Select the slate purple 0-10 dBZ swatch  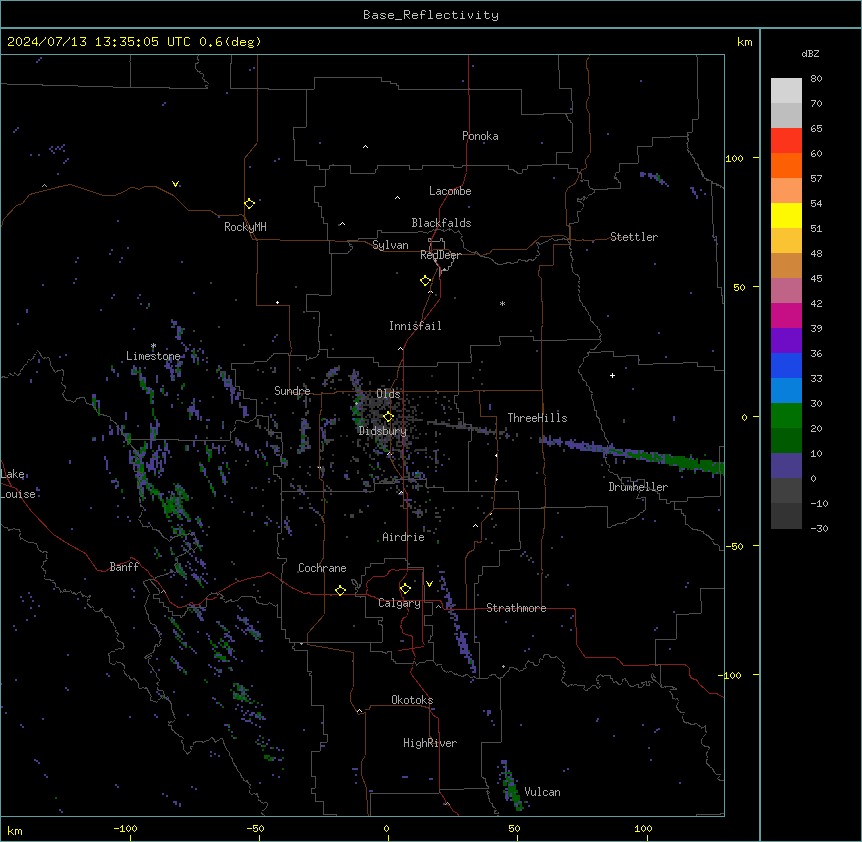(x=786, y=466)
